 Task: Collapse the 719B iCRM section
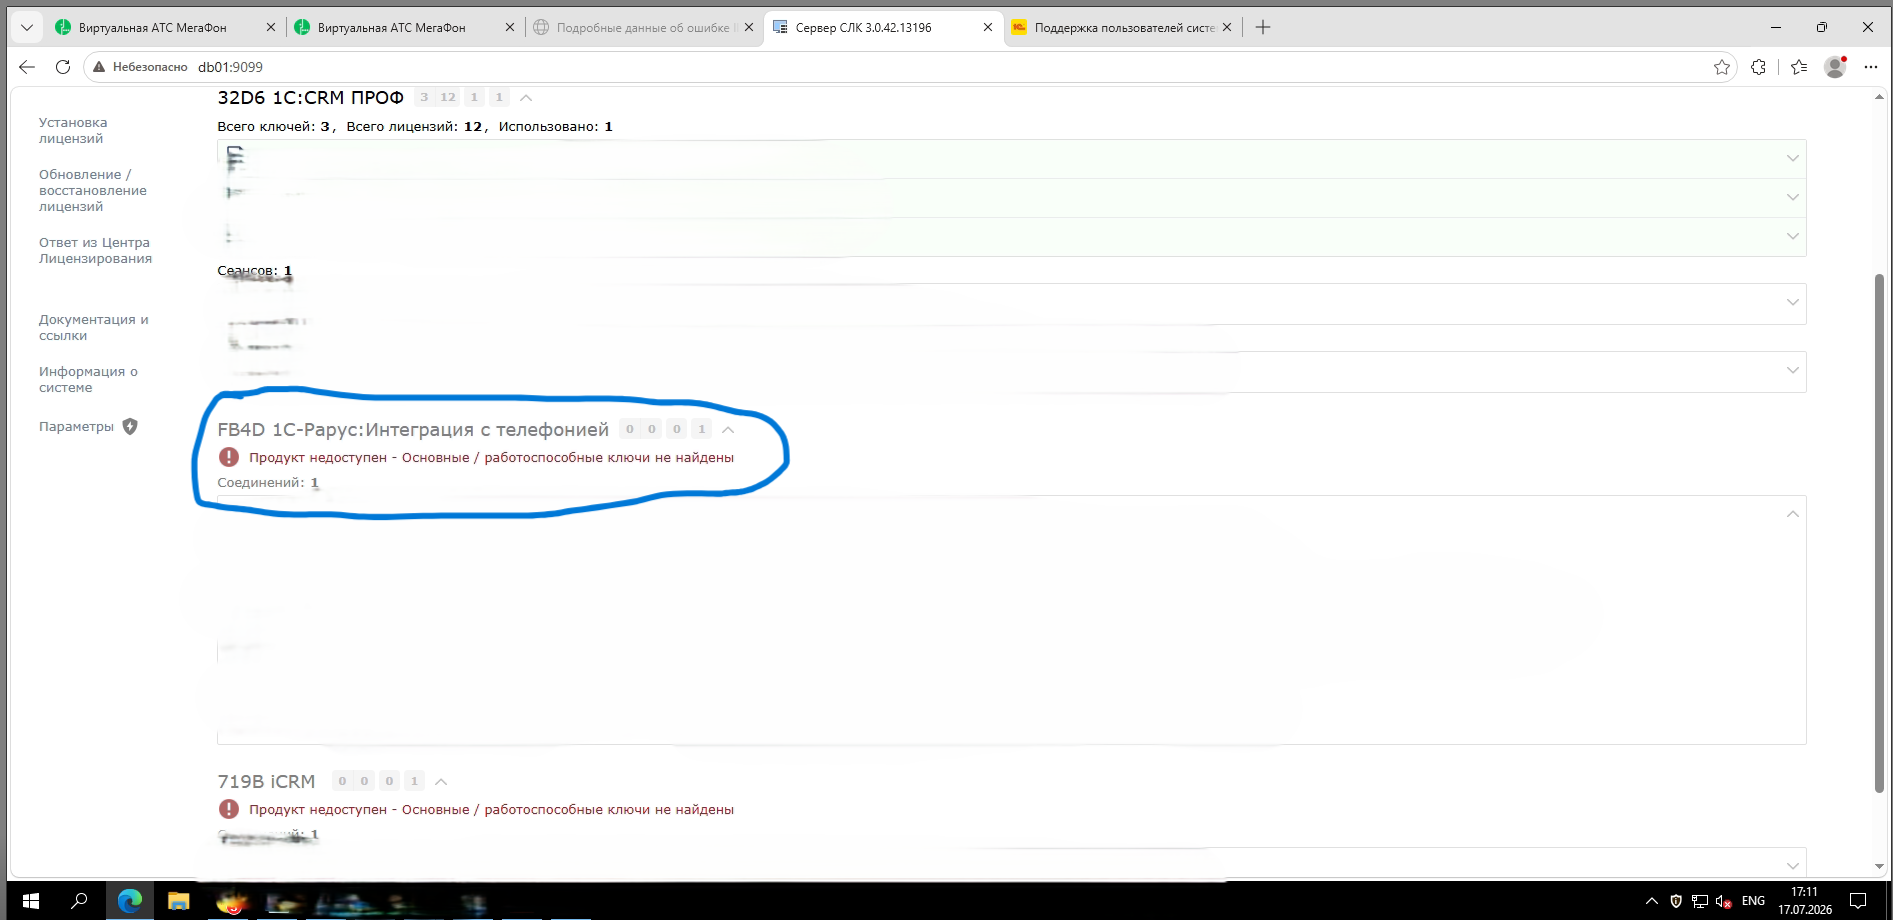tap(441, 781)
